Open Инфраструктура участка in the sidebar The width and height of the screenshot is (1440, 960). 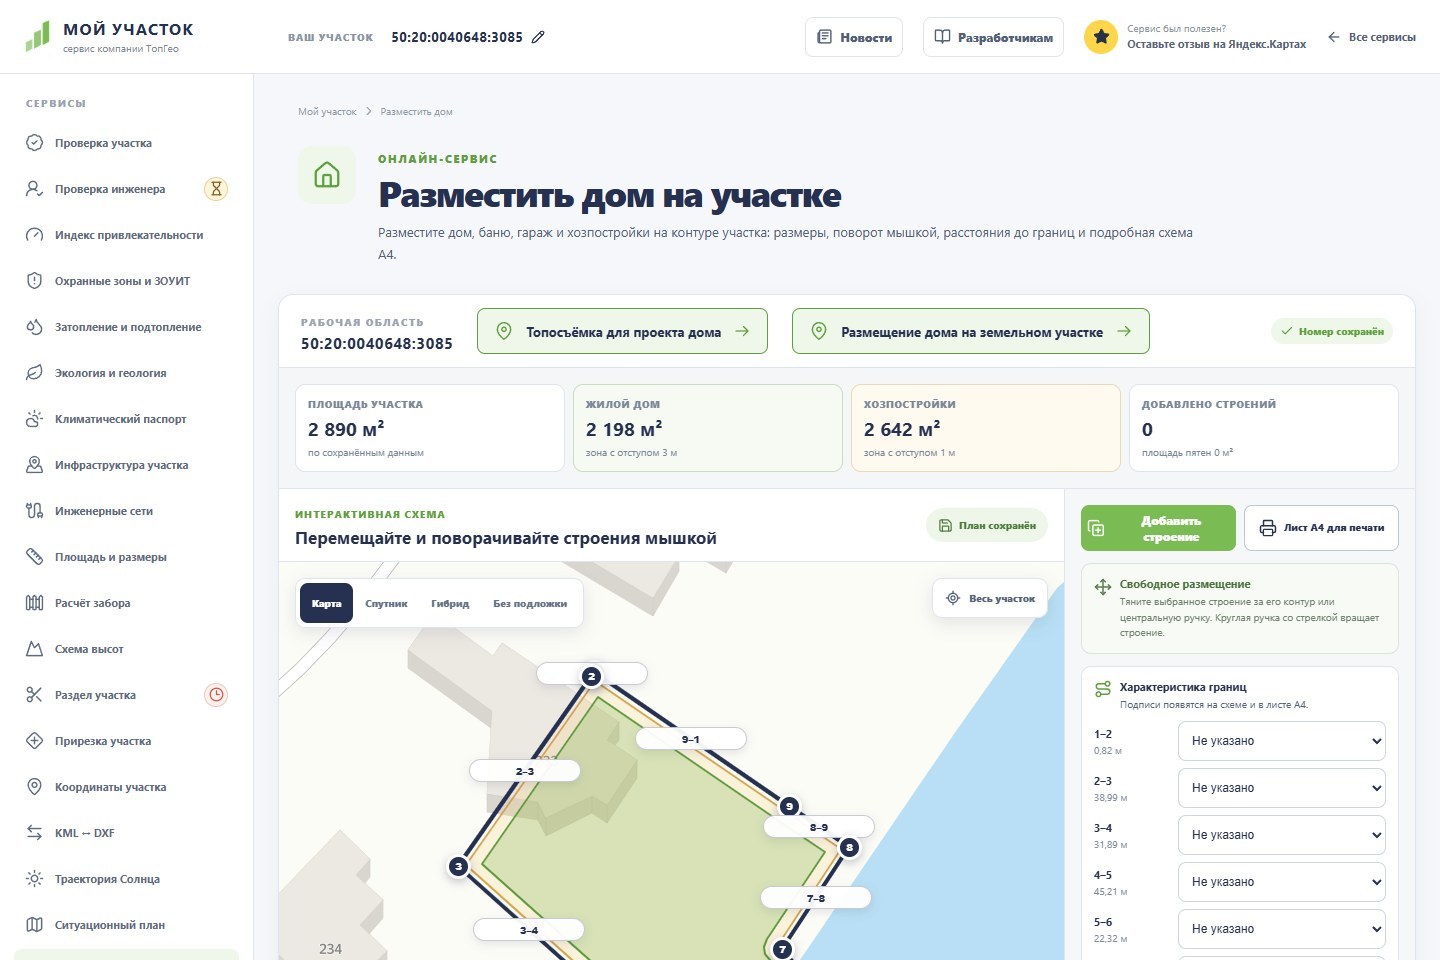click(x=128, y=465)
